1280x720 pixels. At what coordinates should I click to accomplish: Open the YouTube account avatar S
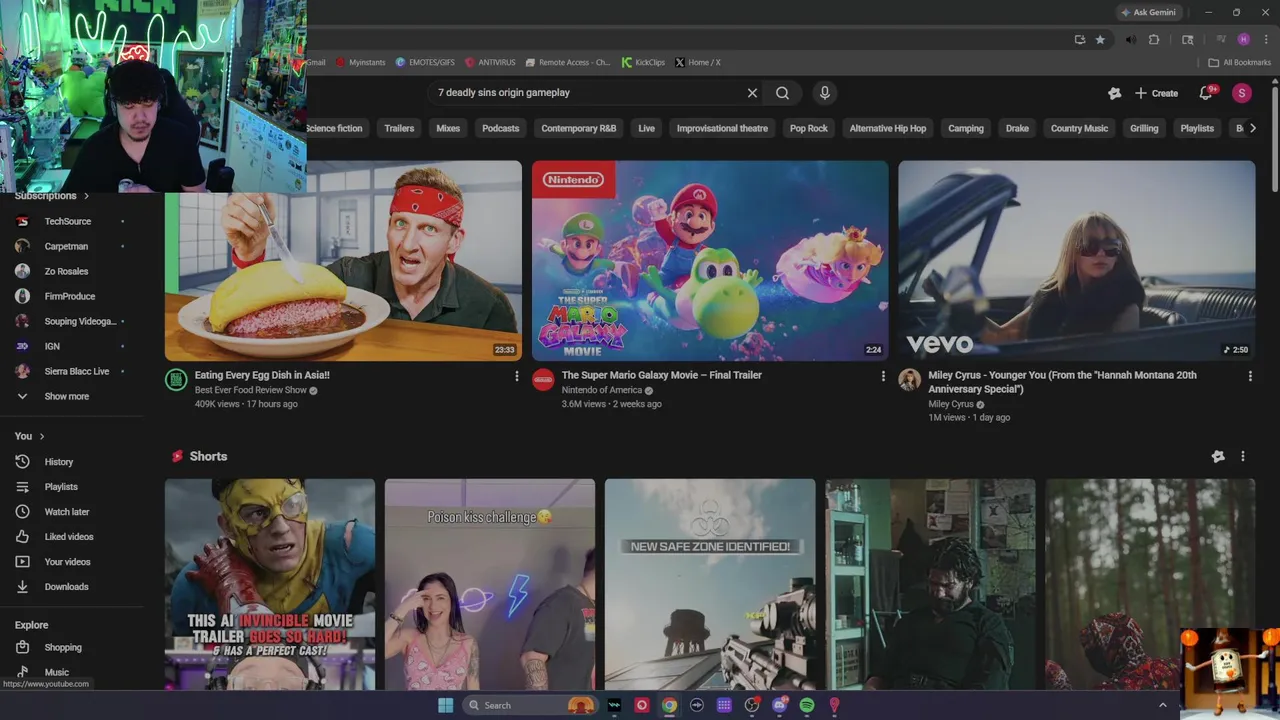click(1241, 93)
